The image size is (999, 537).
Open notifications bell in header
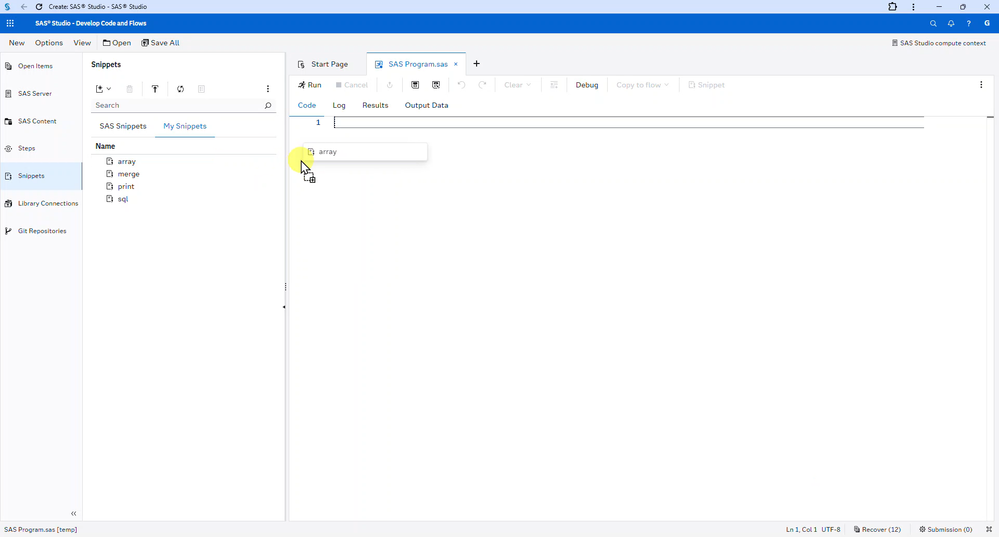click(951, 24)
